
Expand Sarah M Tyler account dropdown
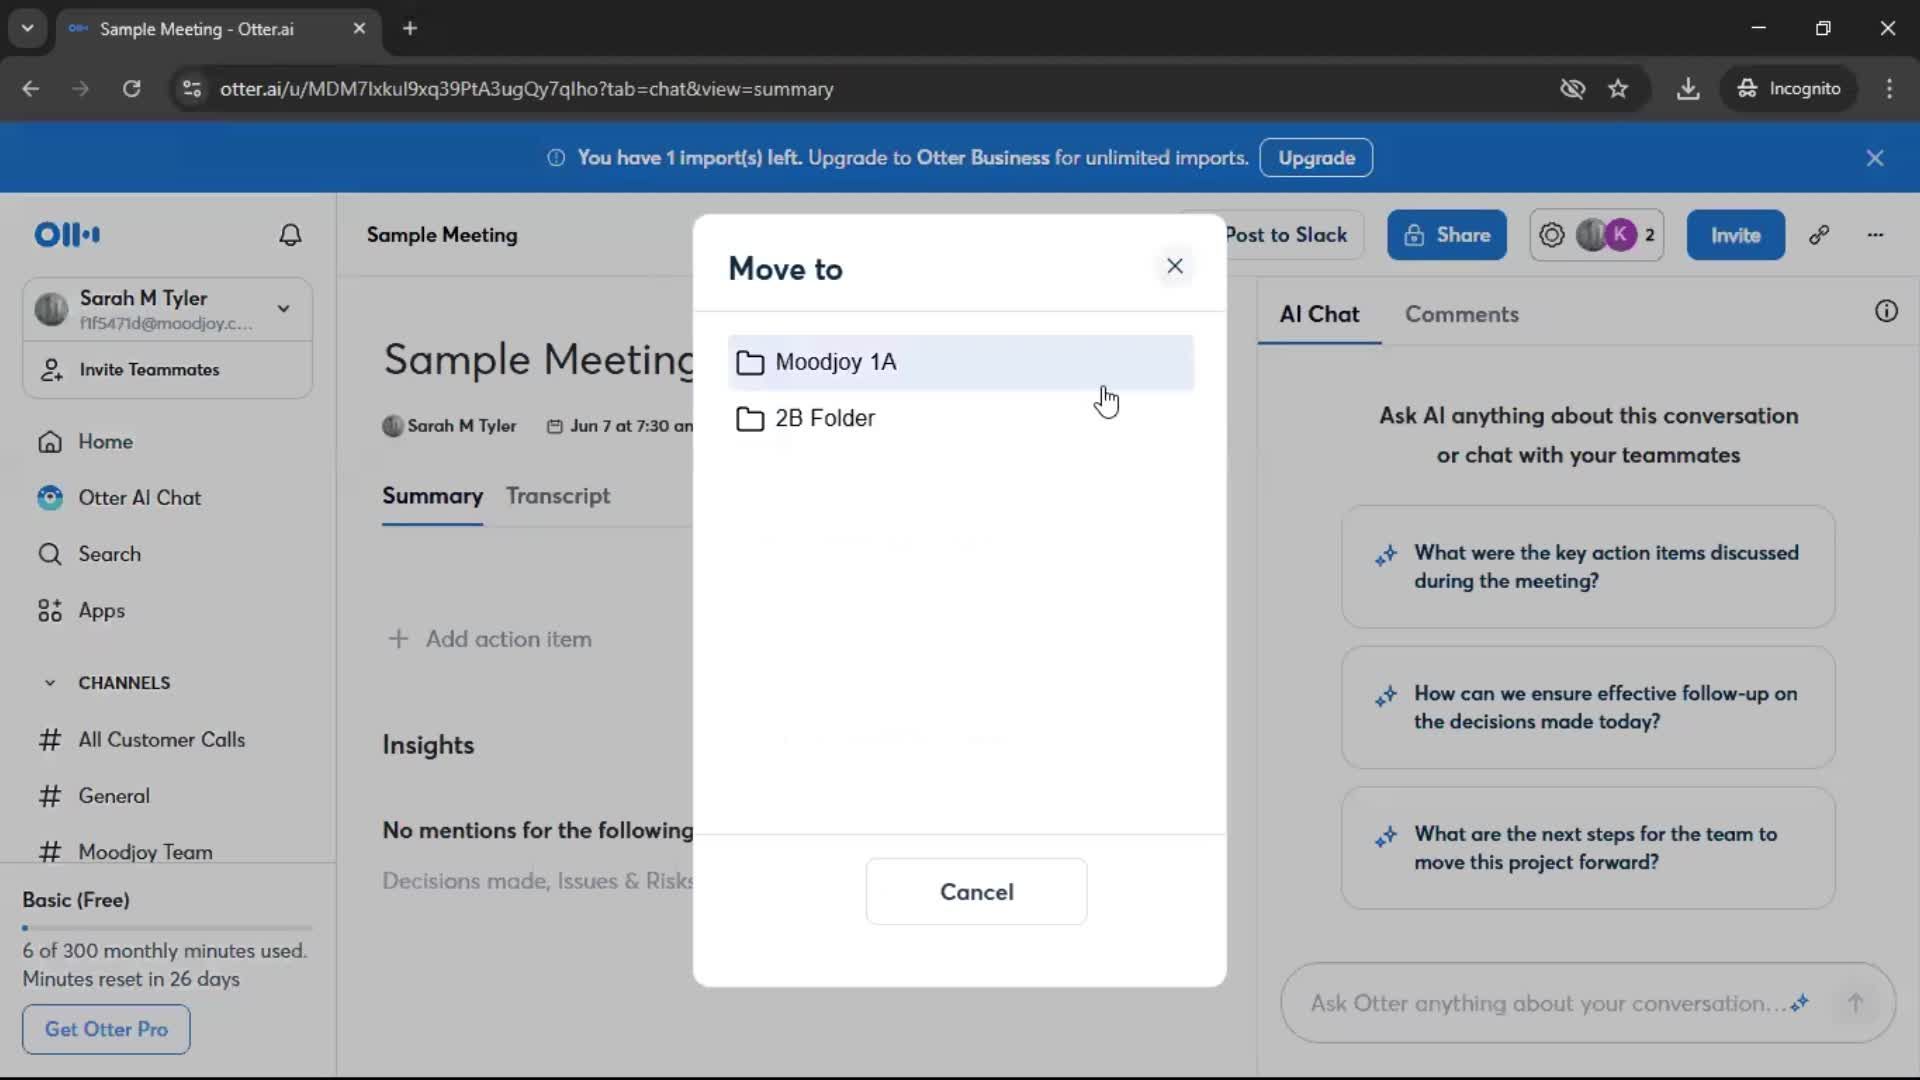(x=284, y=309)
